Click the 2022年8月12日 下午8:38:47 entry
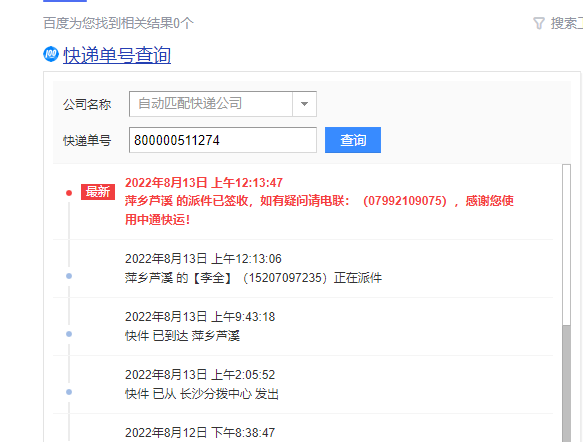The height and width of the screenshot is (442, 583). tap(200, 433)
